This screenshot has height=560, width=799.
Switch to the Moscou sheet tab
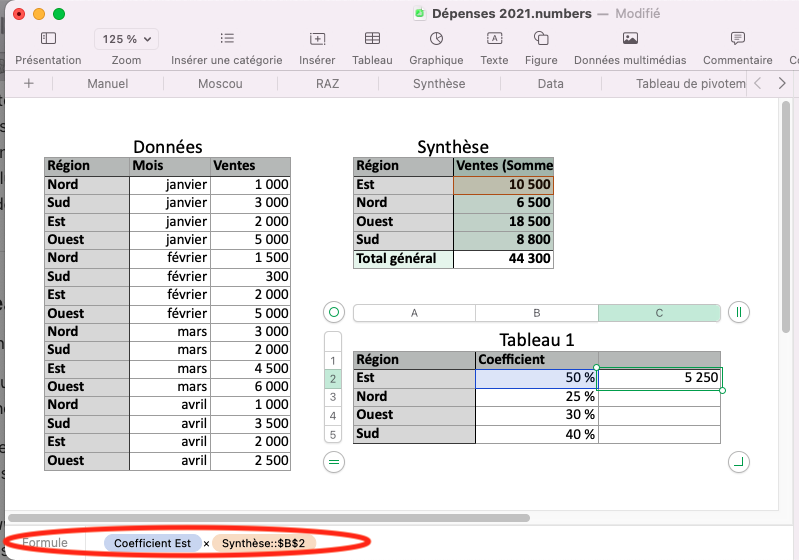[x=220, y=84]
